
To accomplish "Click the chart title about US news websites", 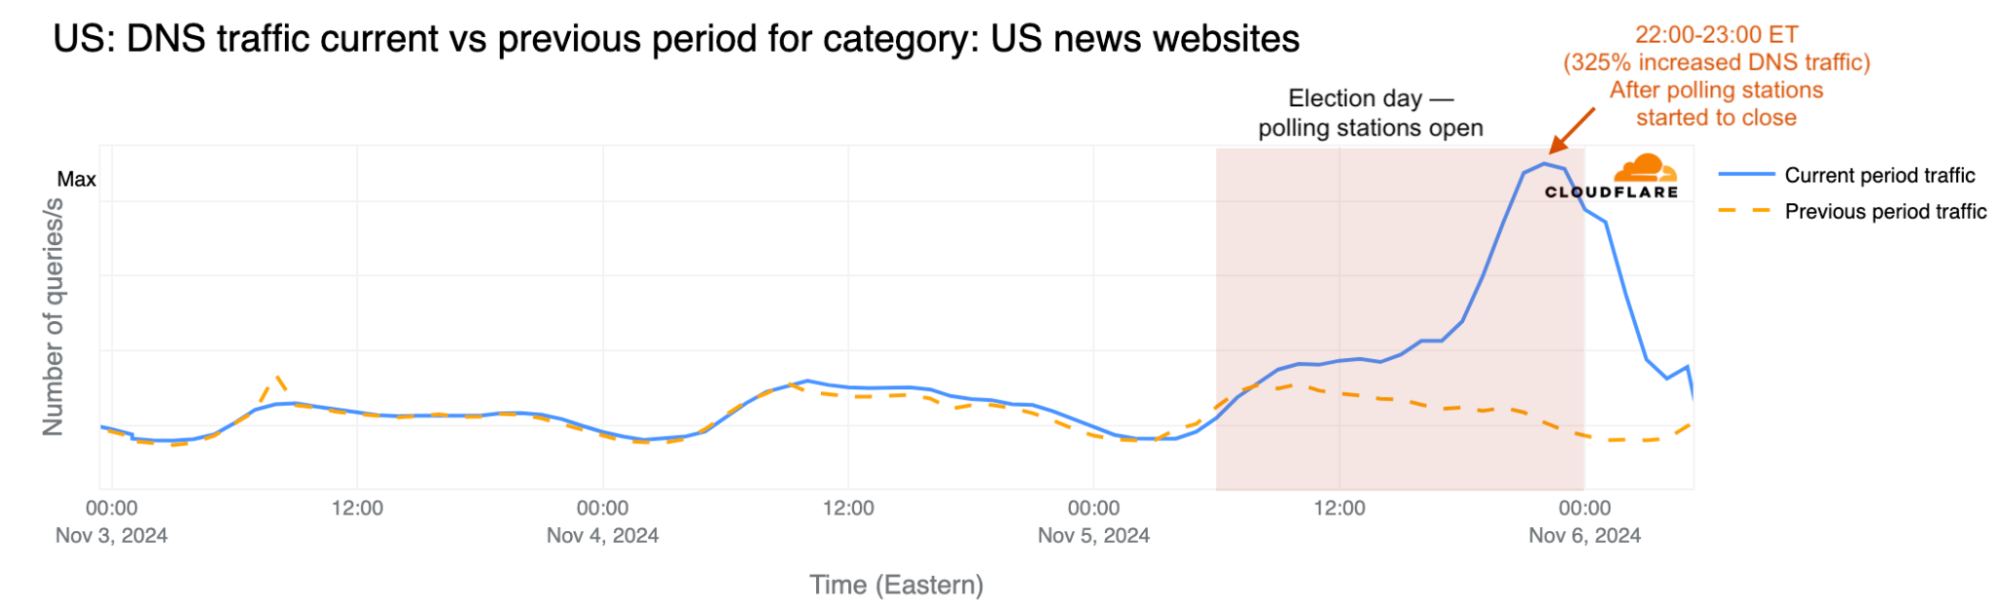I will point(676,39).
